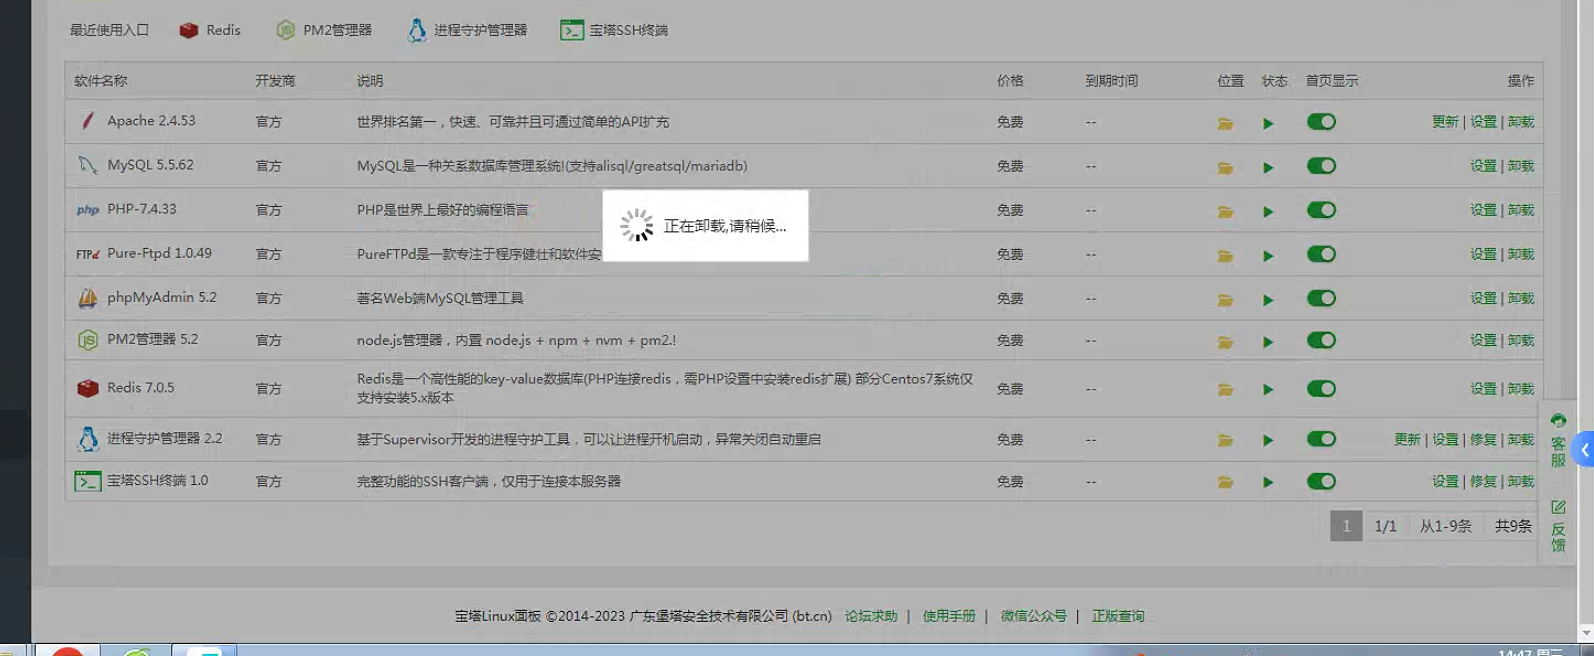Click the PM2管理器 status play icon

1268,341
